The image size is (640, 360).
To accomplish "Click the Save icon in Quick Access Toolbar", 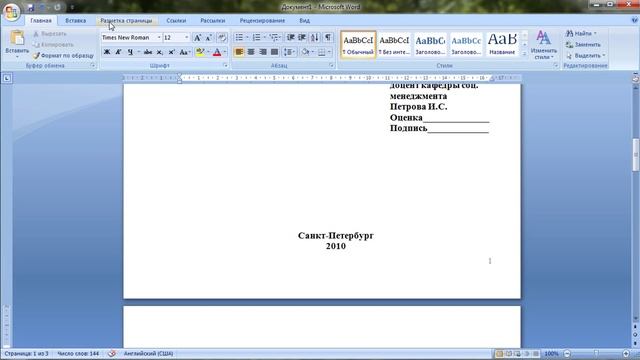I will tap(31, 7).
